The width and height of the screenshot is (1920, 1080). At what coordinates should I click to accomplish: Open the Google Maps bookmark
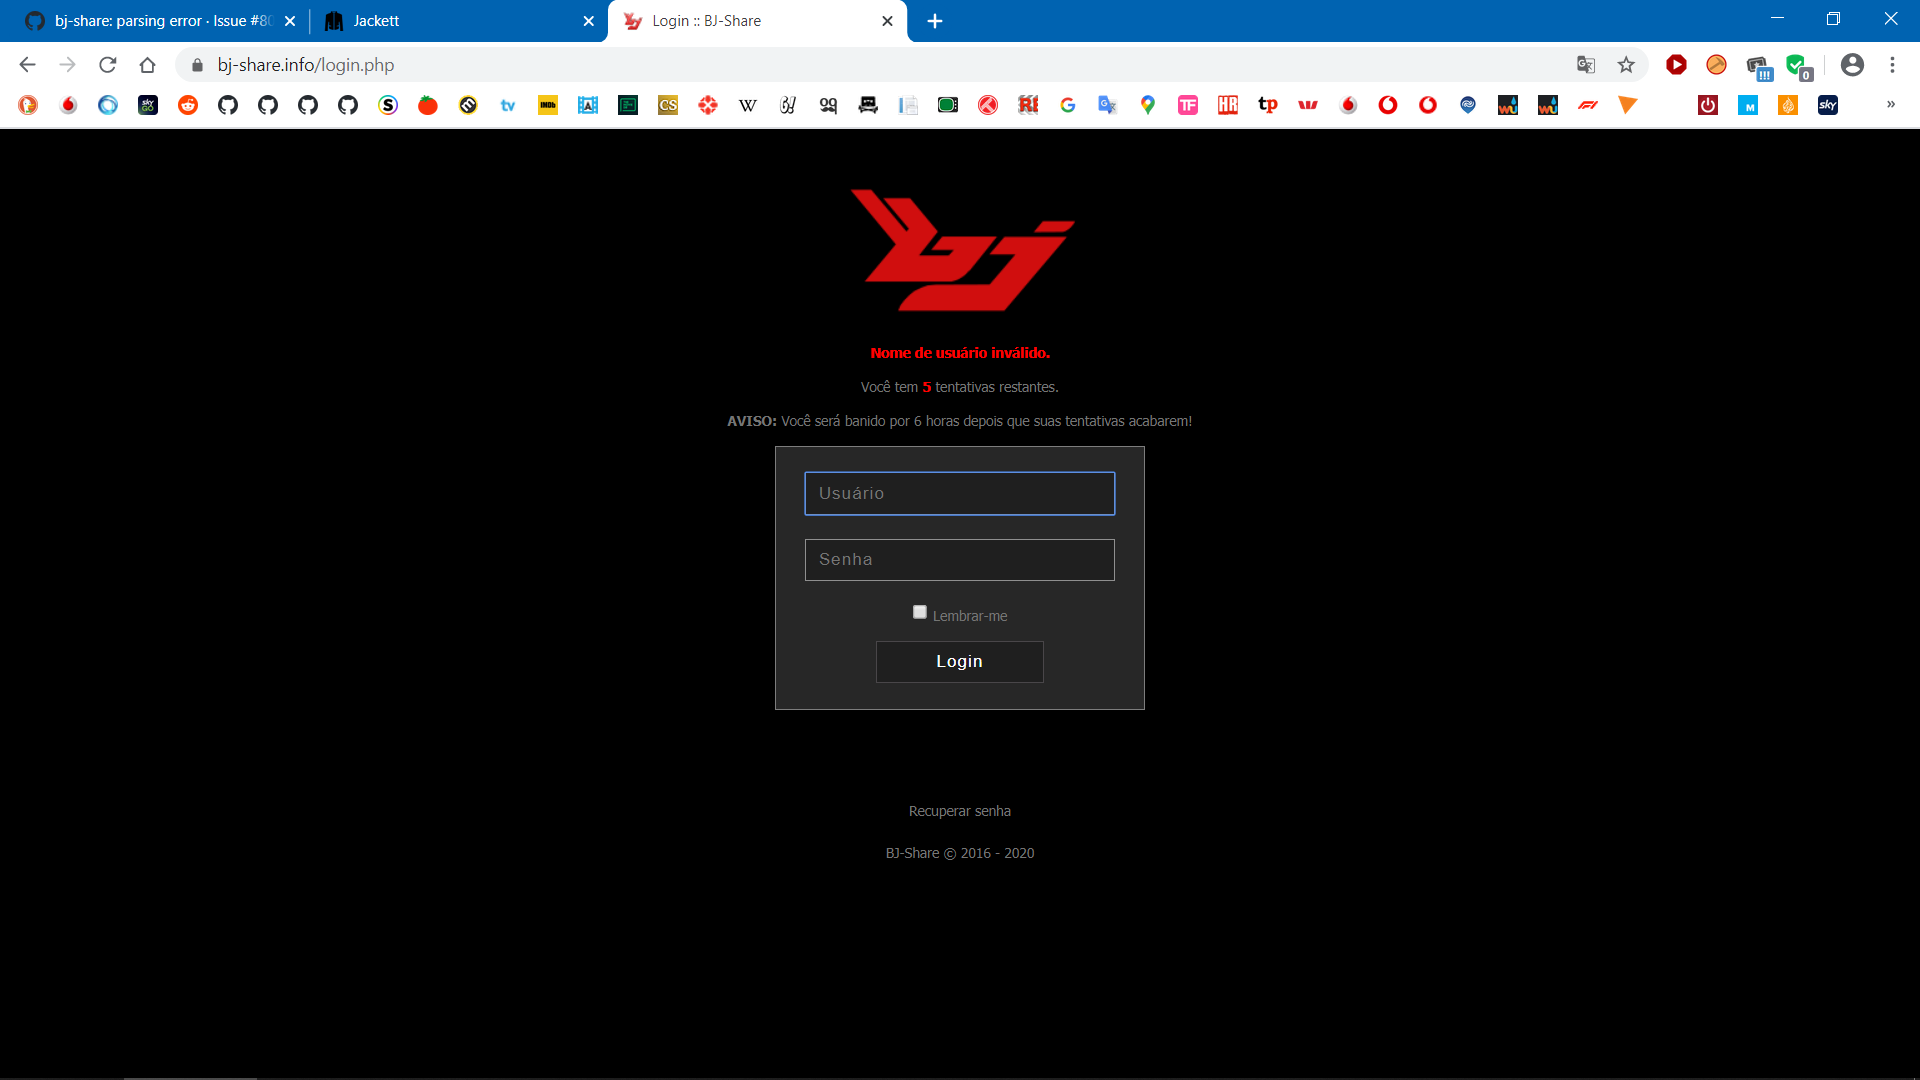click(x=1147, y=105)
